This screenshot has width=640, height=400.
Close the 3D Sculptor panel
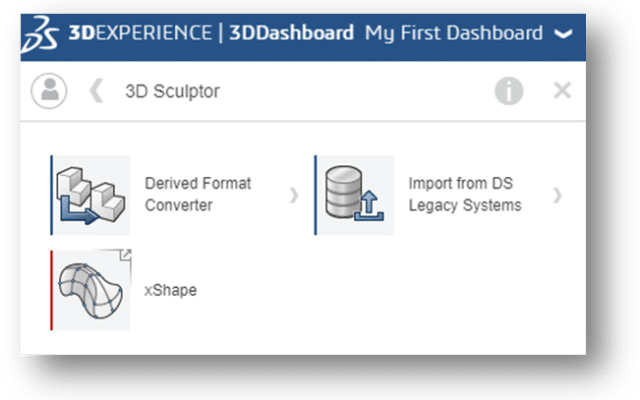click(562, 91)
